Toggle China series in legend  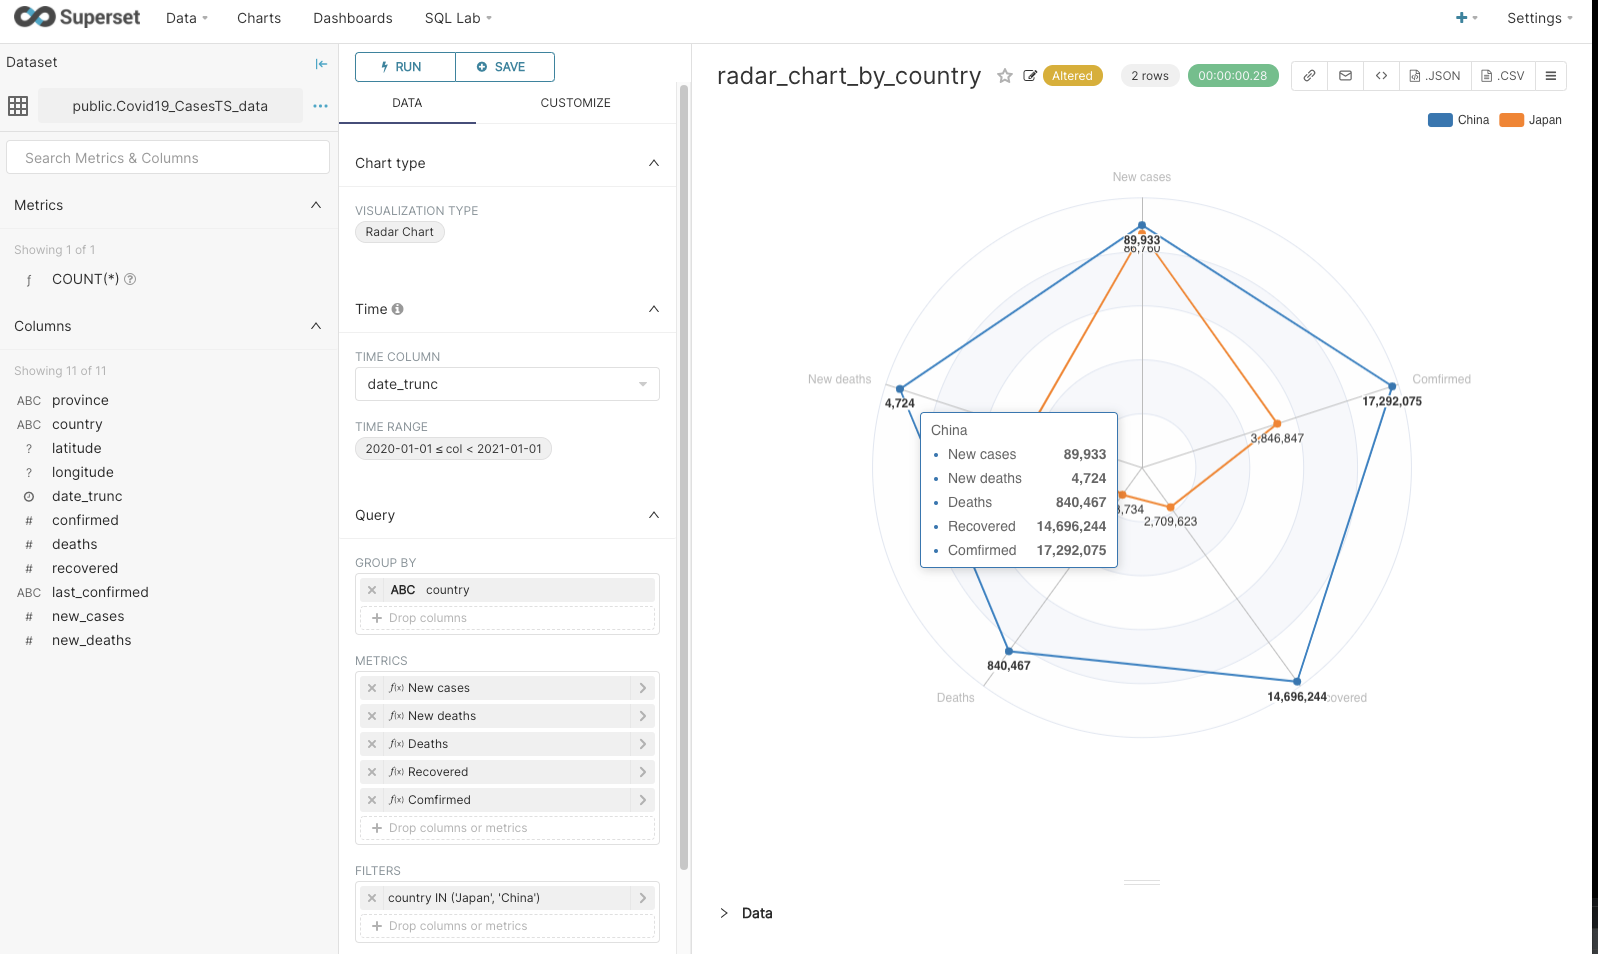click(x=1458, y=120)
